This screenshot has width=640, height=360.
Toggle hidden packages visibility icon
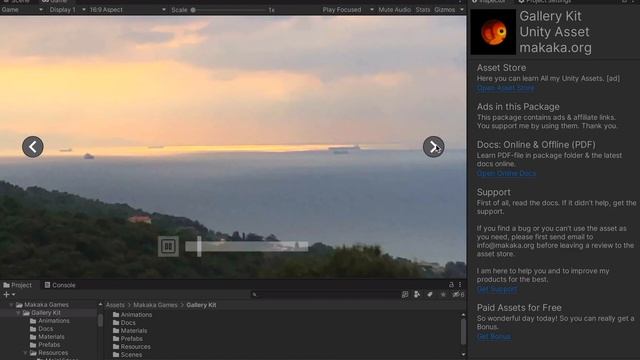pyautogui.click(x=458, y=294)
